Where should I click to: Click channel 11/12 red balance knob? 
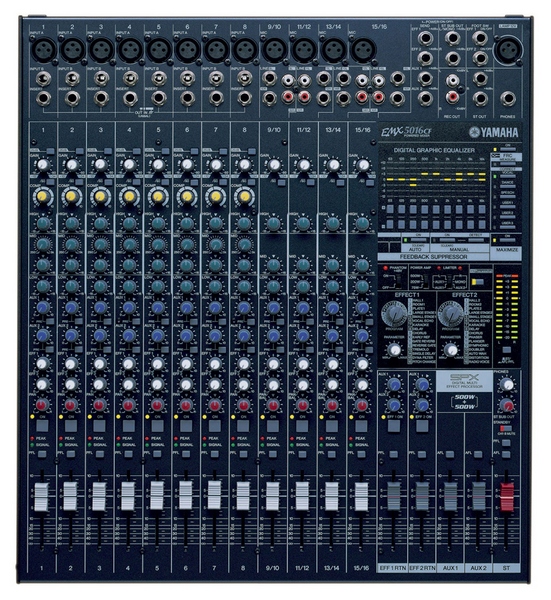point(302,405)
